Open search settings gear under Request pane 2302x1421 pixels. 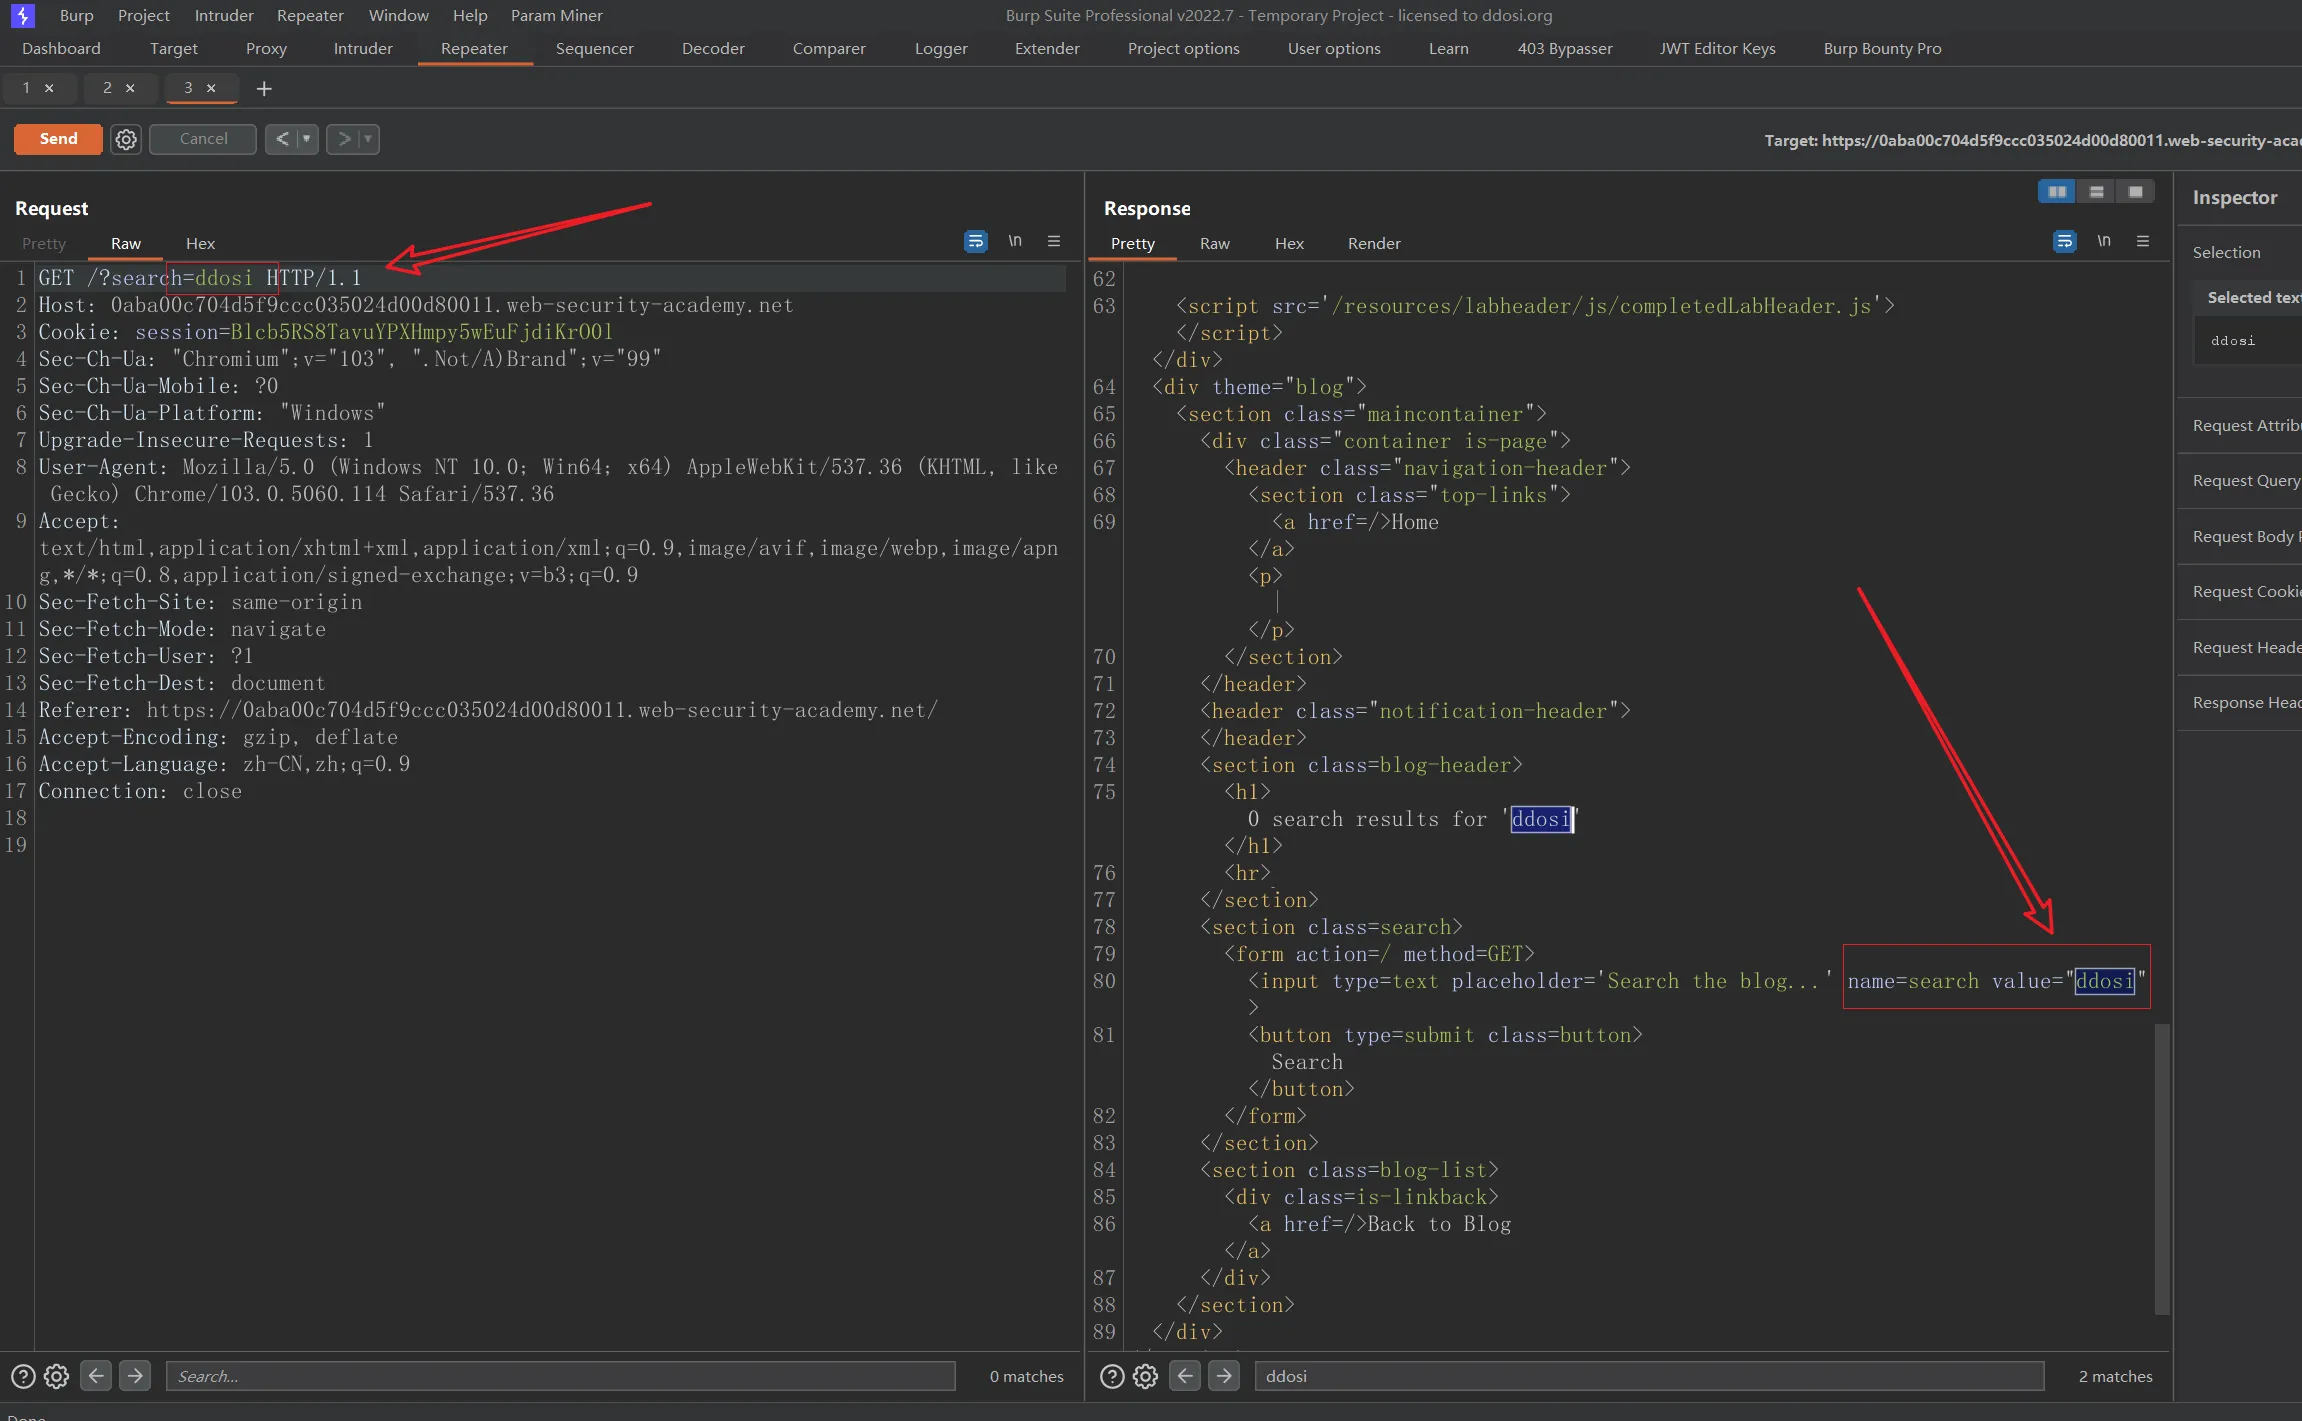pos(57,1376)
